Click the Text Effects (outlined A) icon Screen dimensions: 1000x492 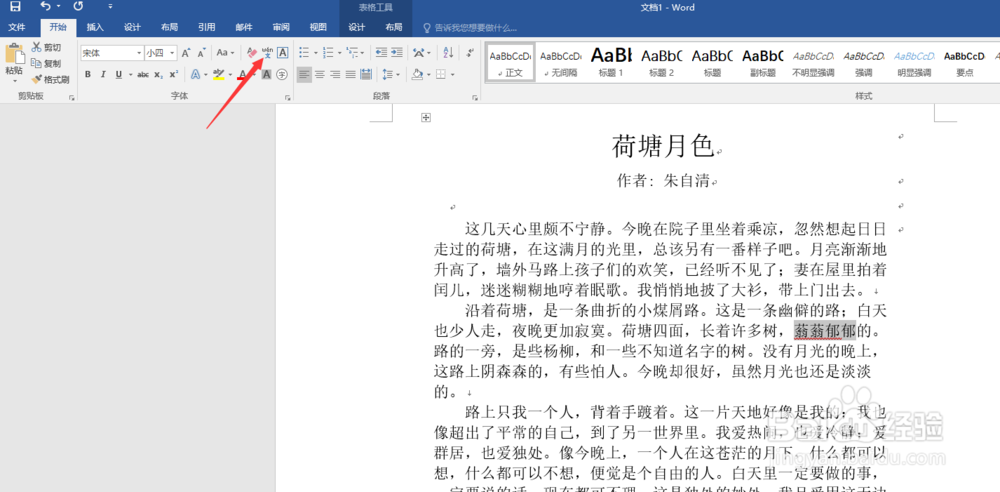tap(195, 75)
